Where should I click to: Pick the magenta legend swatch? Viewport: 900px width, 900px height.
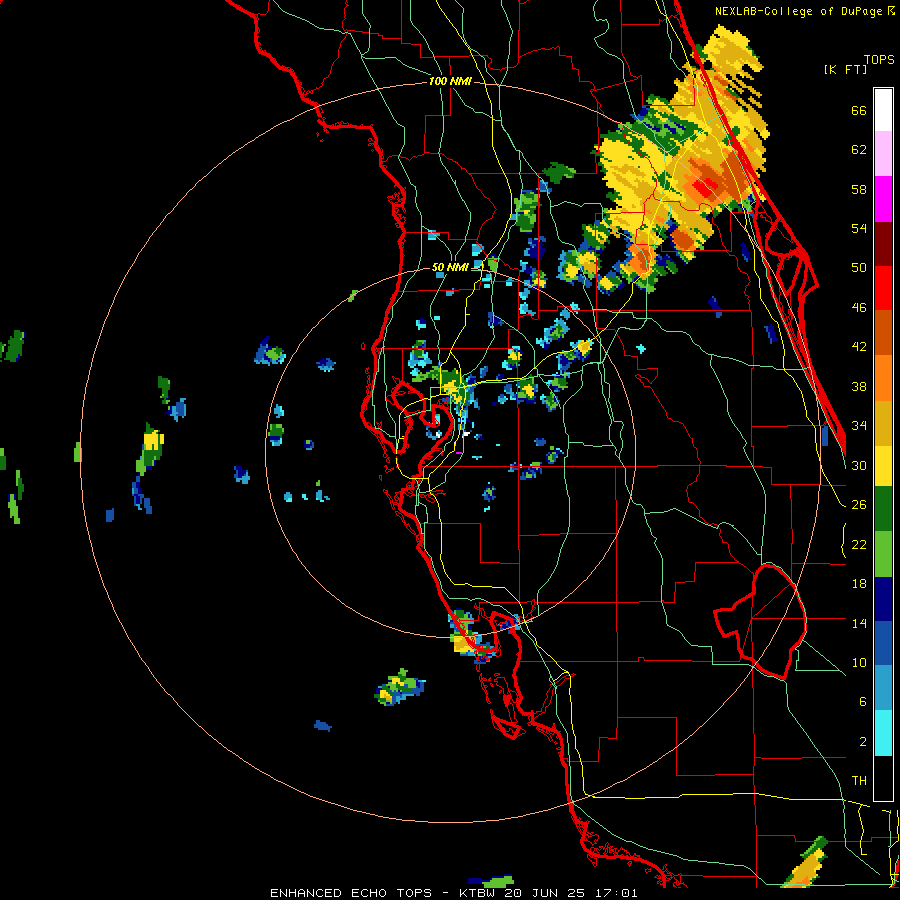pos(883,199)
